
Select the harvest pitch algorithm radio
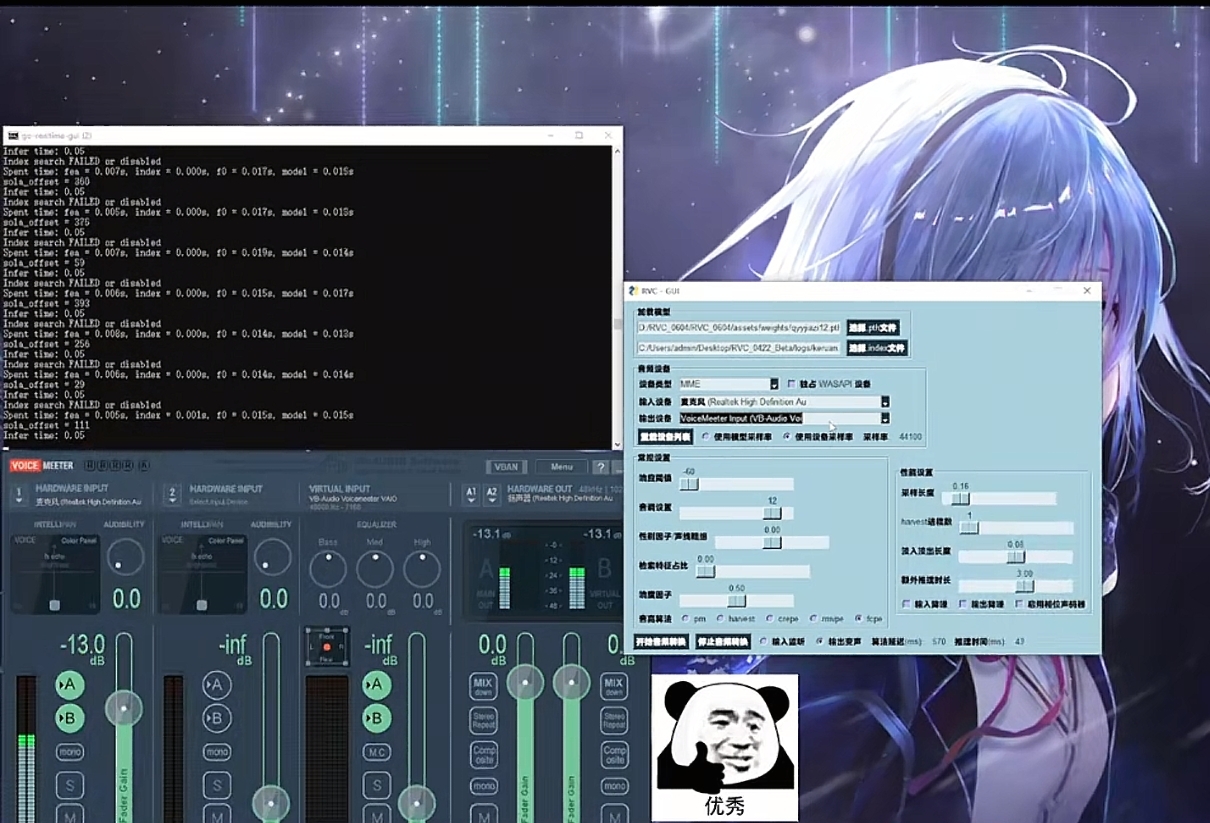[722, 619]
